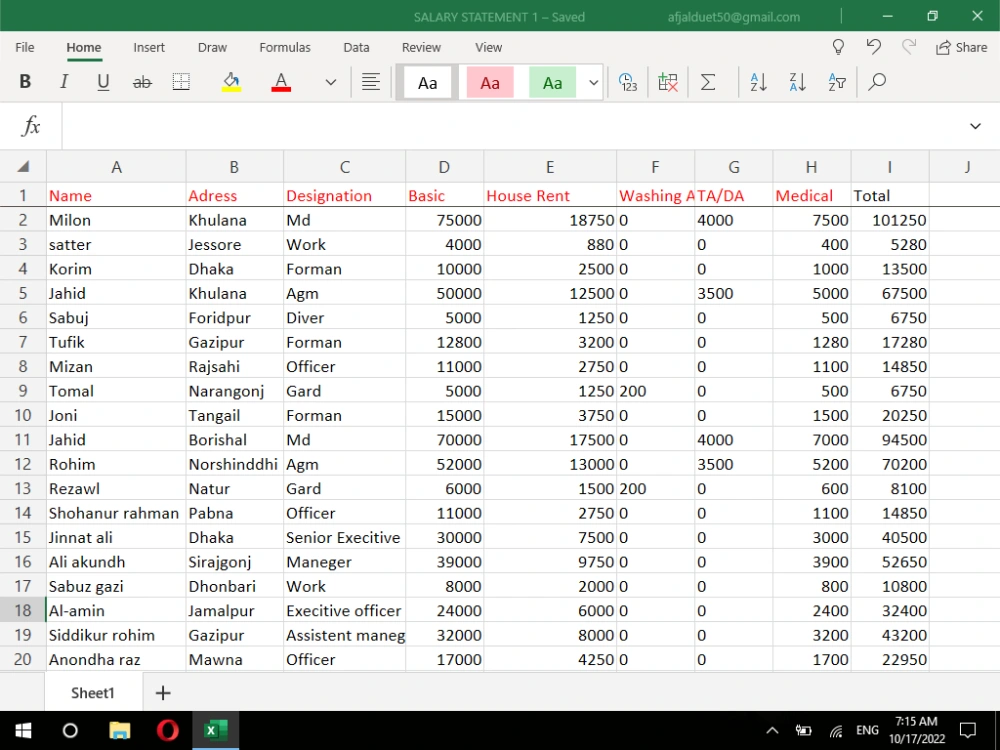Open the Find search tool
The image size is (1000, 750).
(x=877, y=82)
